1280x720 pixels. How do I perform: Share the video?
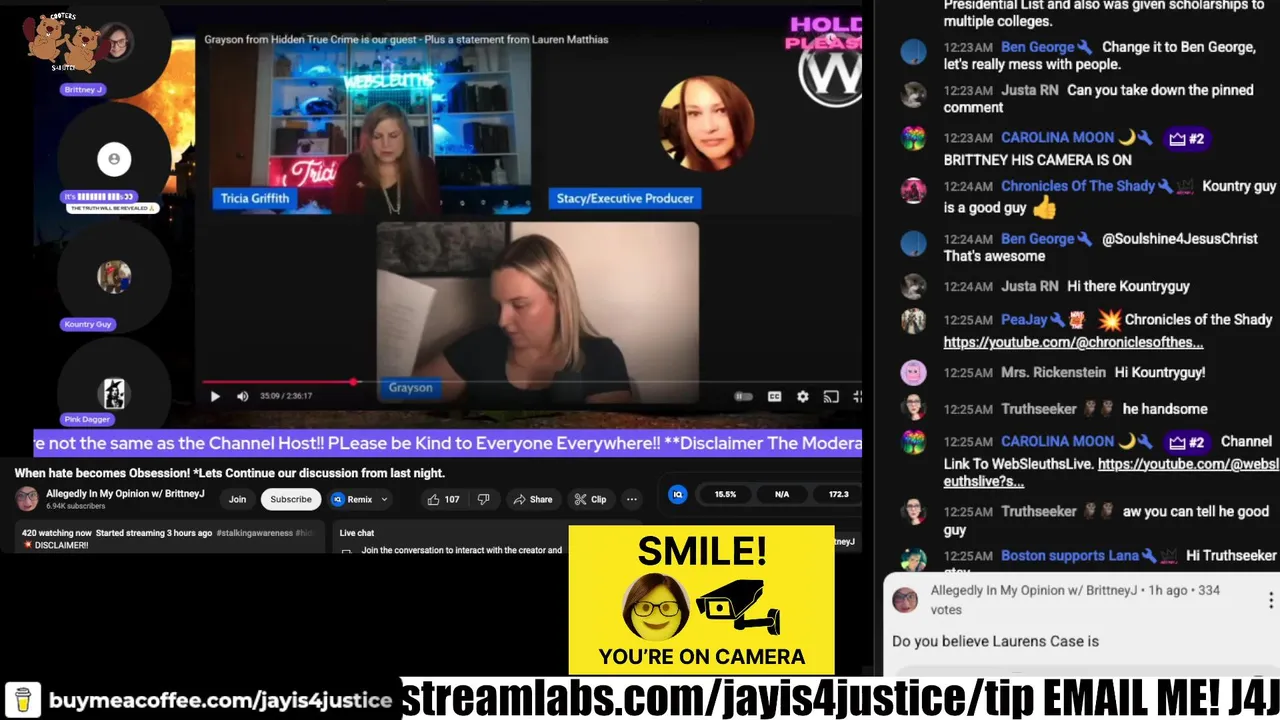click(533, 499)
